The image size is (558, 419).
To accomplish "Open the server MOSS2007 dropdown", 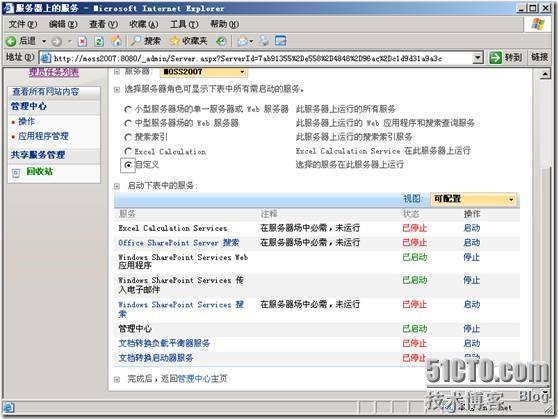I will tap(204, 72).
